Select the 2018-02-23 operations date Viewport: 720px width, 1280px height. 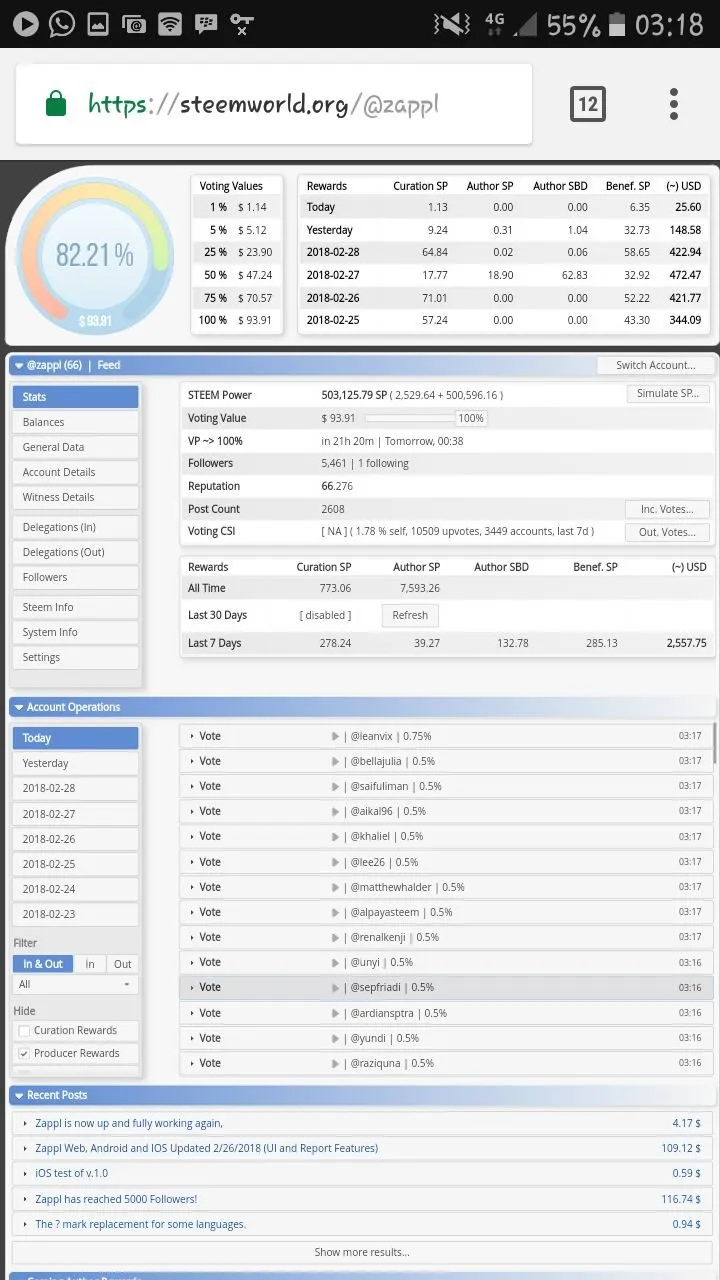pos(75,914)
